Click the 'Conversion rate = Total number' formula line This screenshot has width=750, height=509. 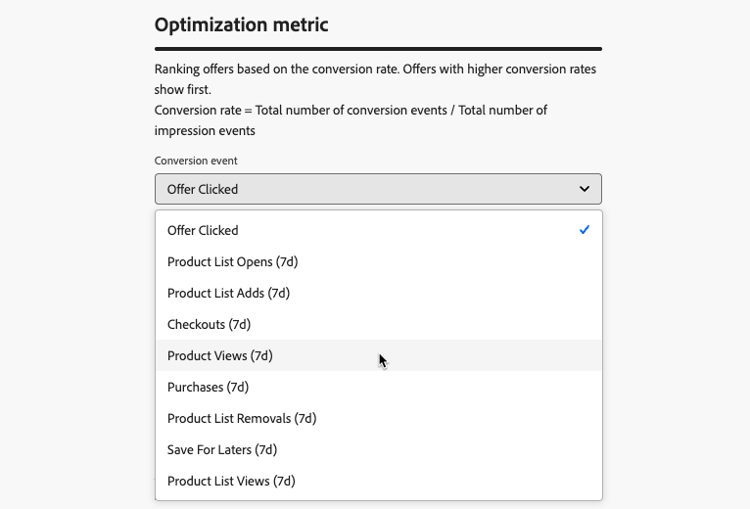(x=350, y=110)
